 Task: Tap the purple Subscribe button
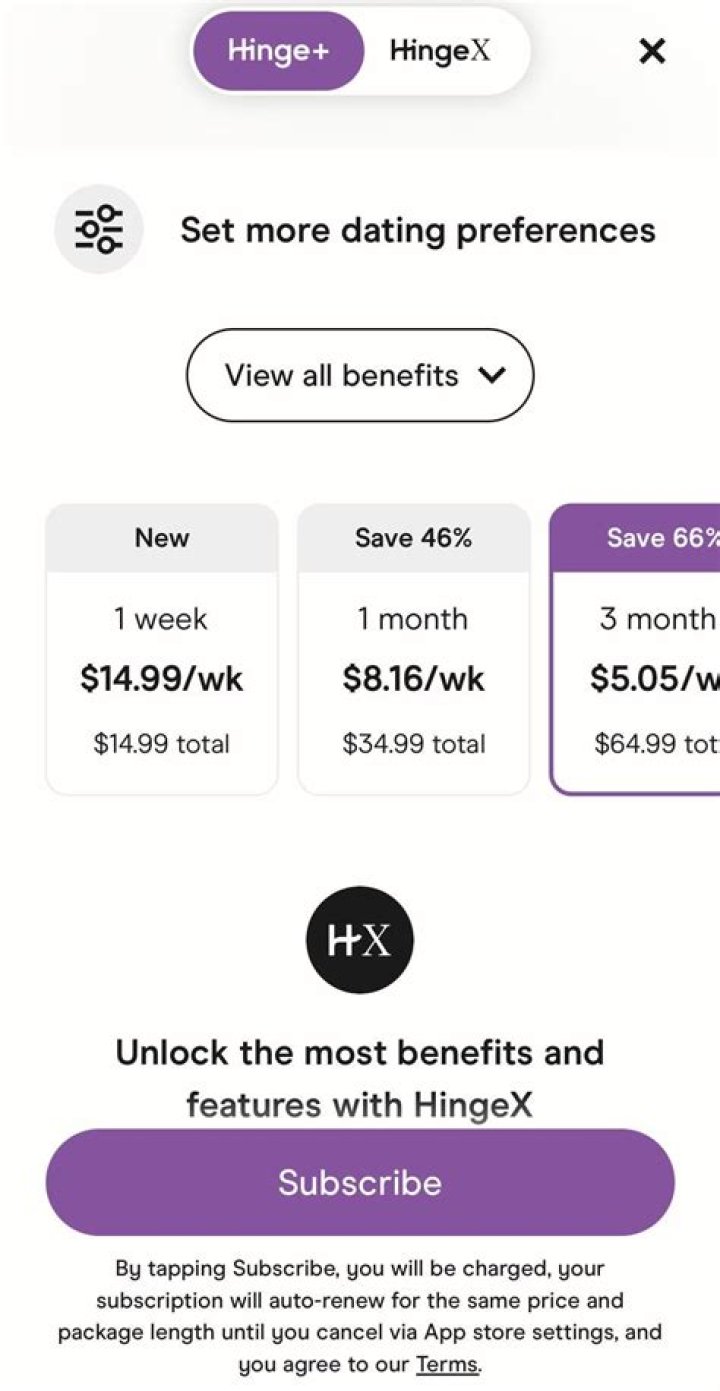(360, 1182)
